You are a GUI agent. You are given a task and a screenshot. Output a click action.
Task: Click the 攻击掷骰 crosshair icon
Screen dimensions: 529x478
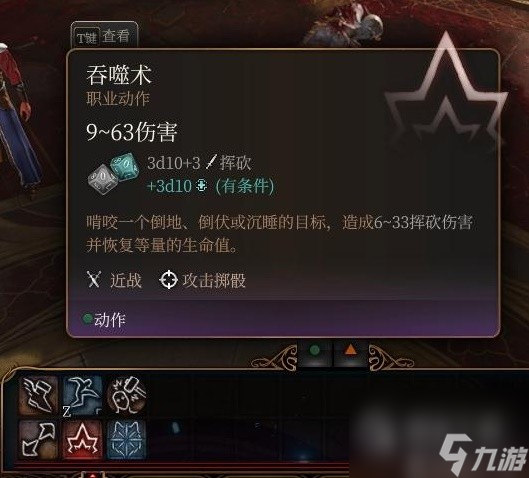click(x=168, y=280)
